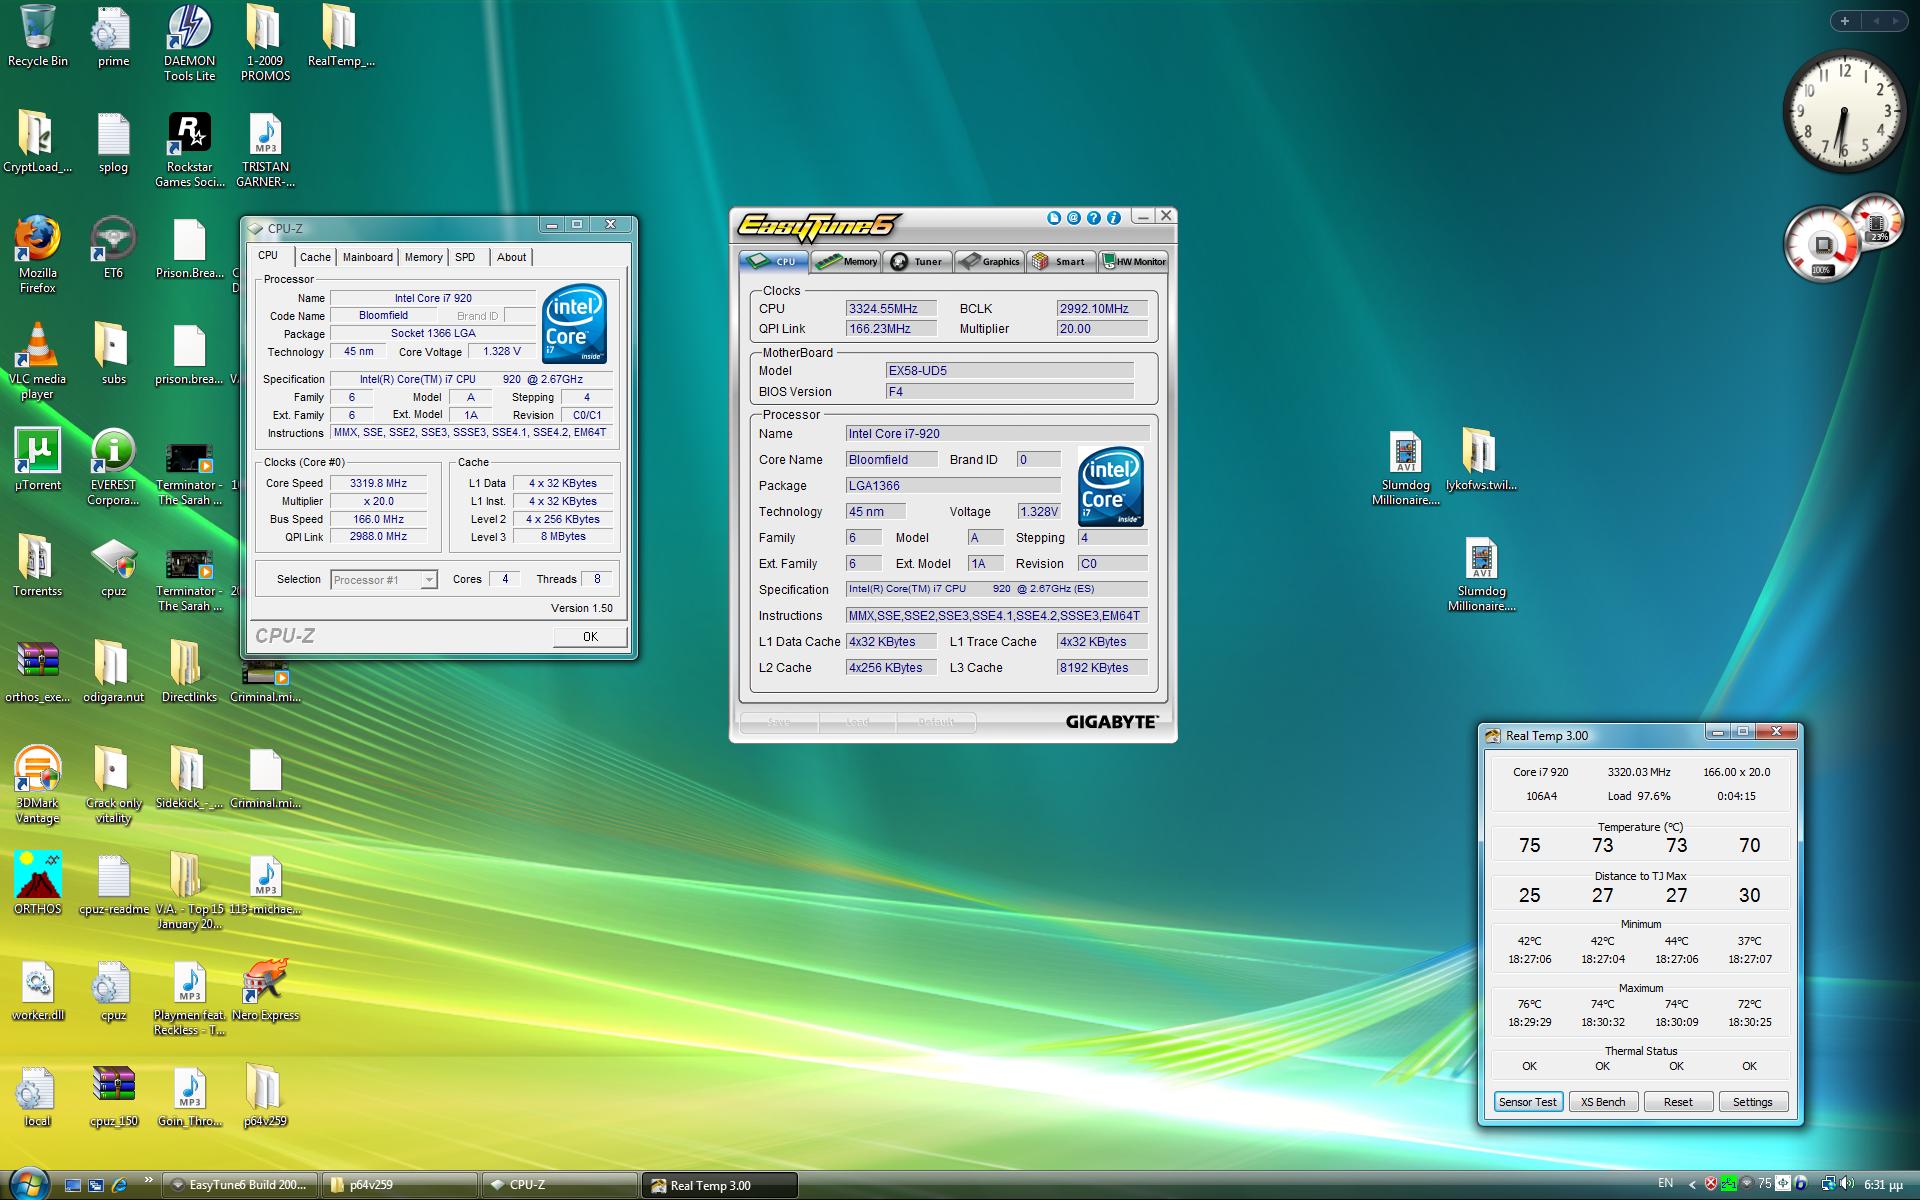This screenshot has width=1920, height=1200.
Task: Click Real Temp 3.00 taskbar button
Action: 720,1185
